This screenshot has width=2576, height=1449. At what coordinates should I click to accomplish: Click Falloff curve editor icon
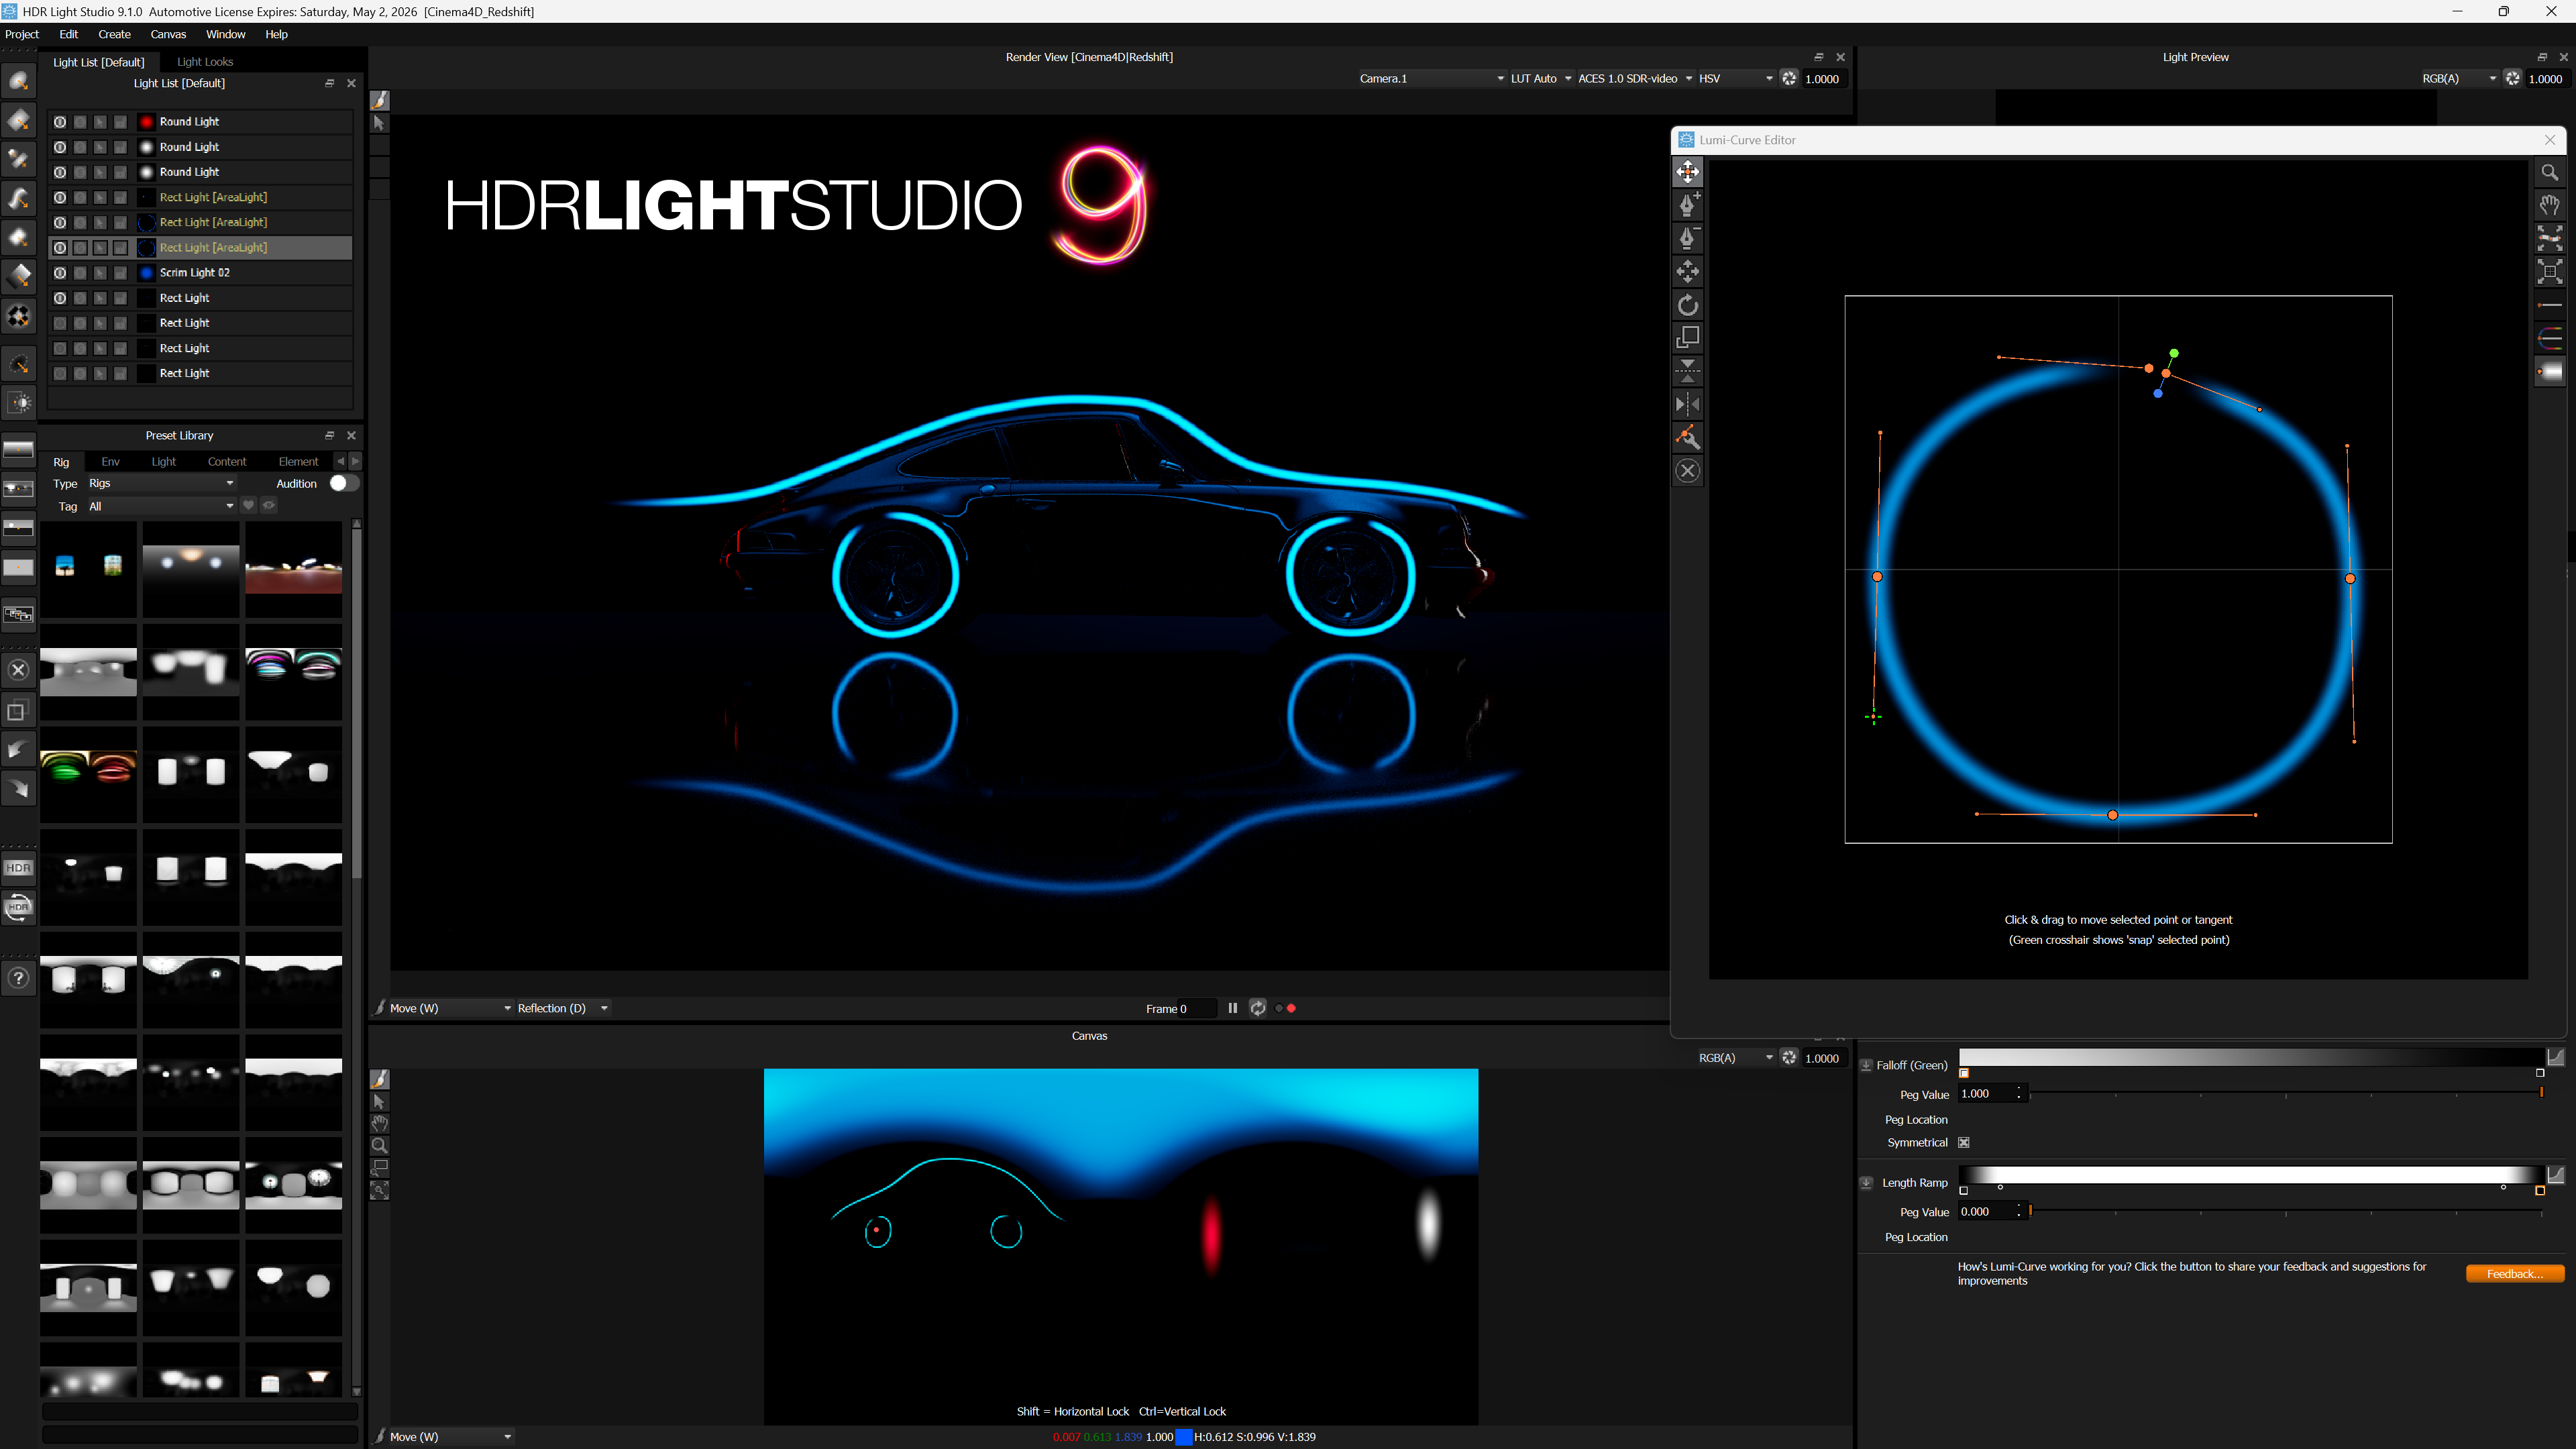[2555, 1057]
